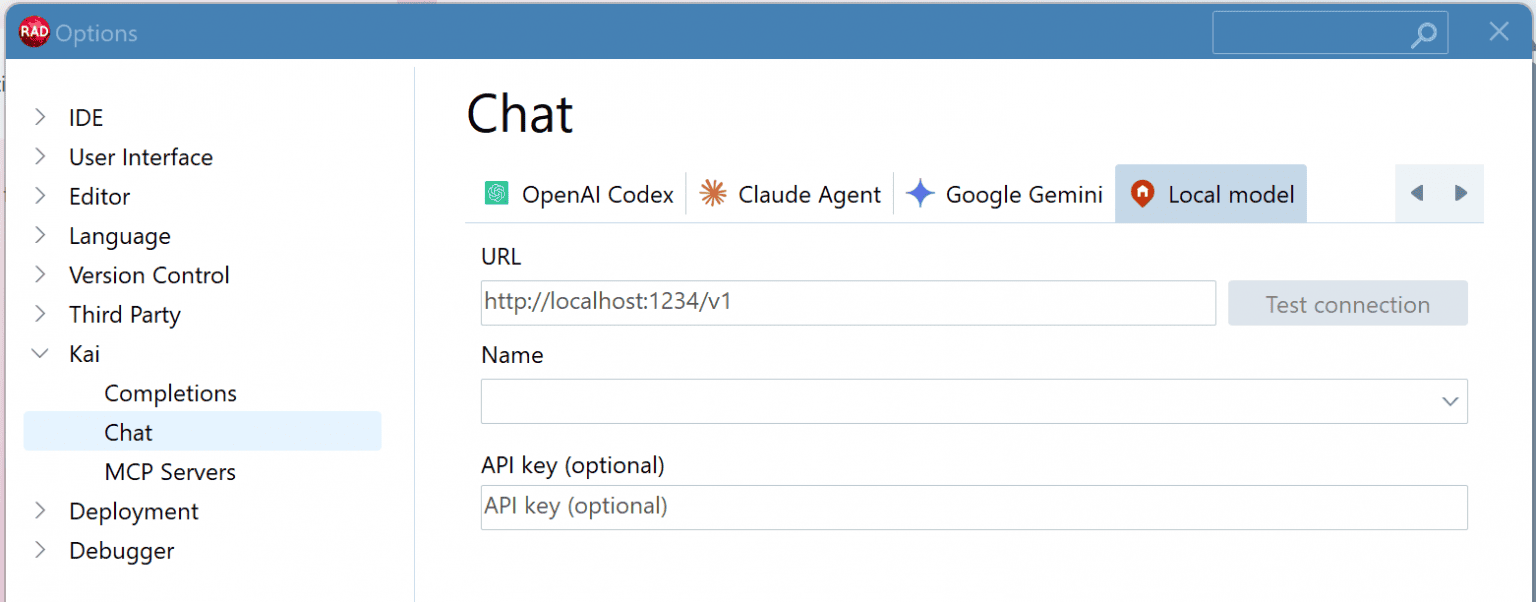
Task: Expand the Language tree node
Action: coord(40,235)
